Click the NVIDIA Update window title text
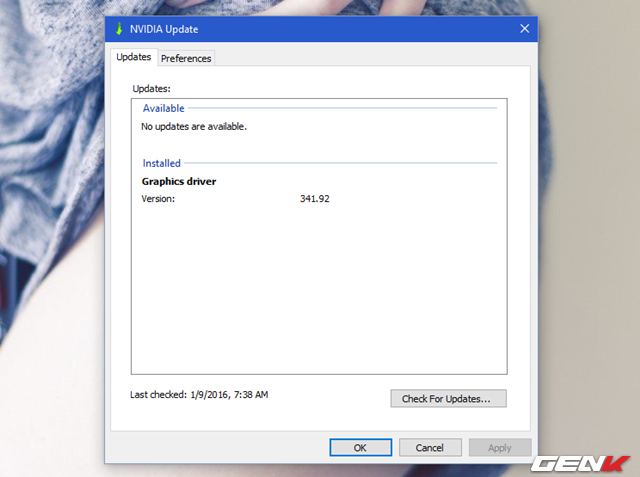Viewport: 640px width, 477px height. point(164,29)
